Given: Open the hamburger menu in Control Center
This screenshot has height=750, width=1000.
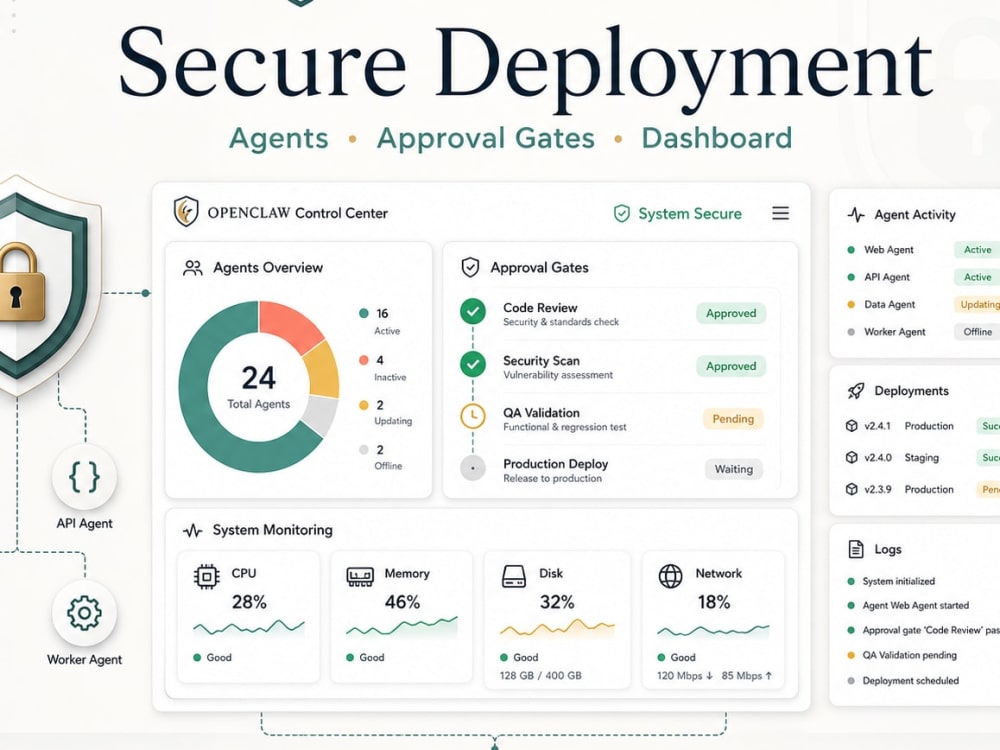Looking at the screenshot, I should coord(781,213).
